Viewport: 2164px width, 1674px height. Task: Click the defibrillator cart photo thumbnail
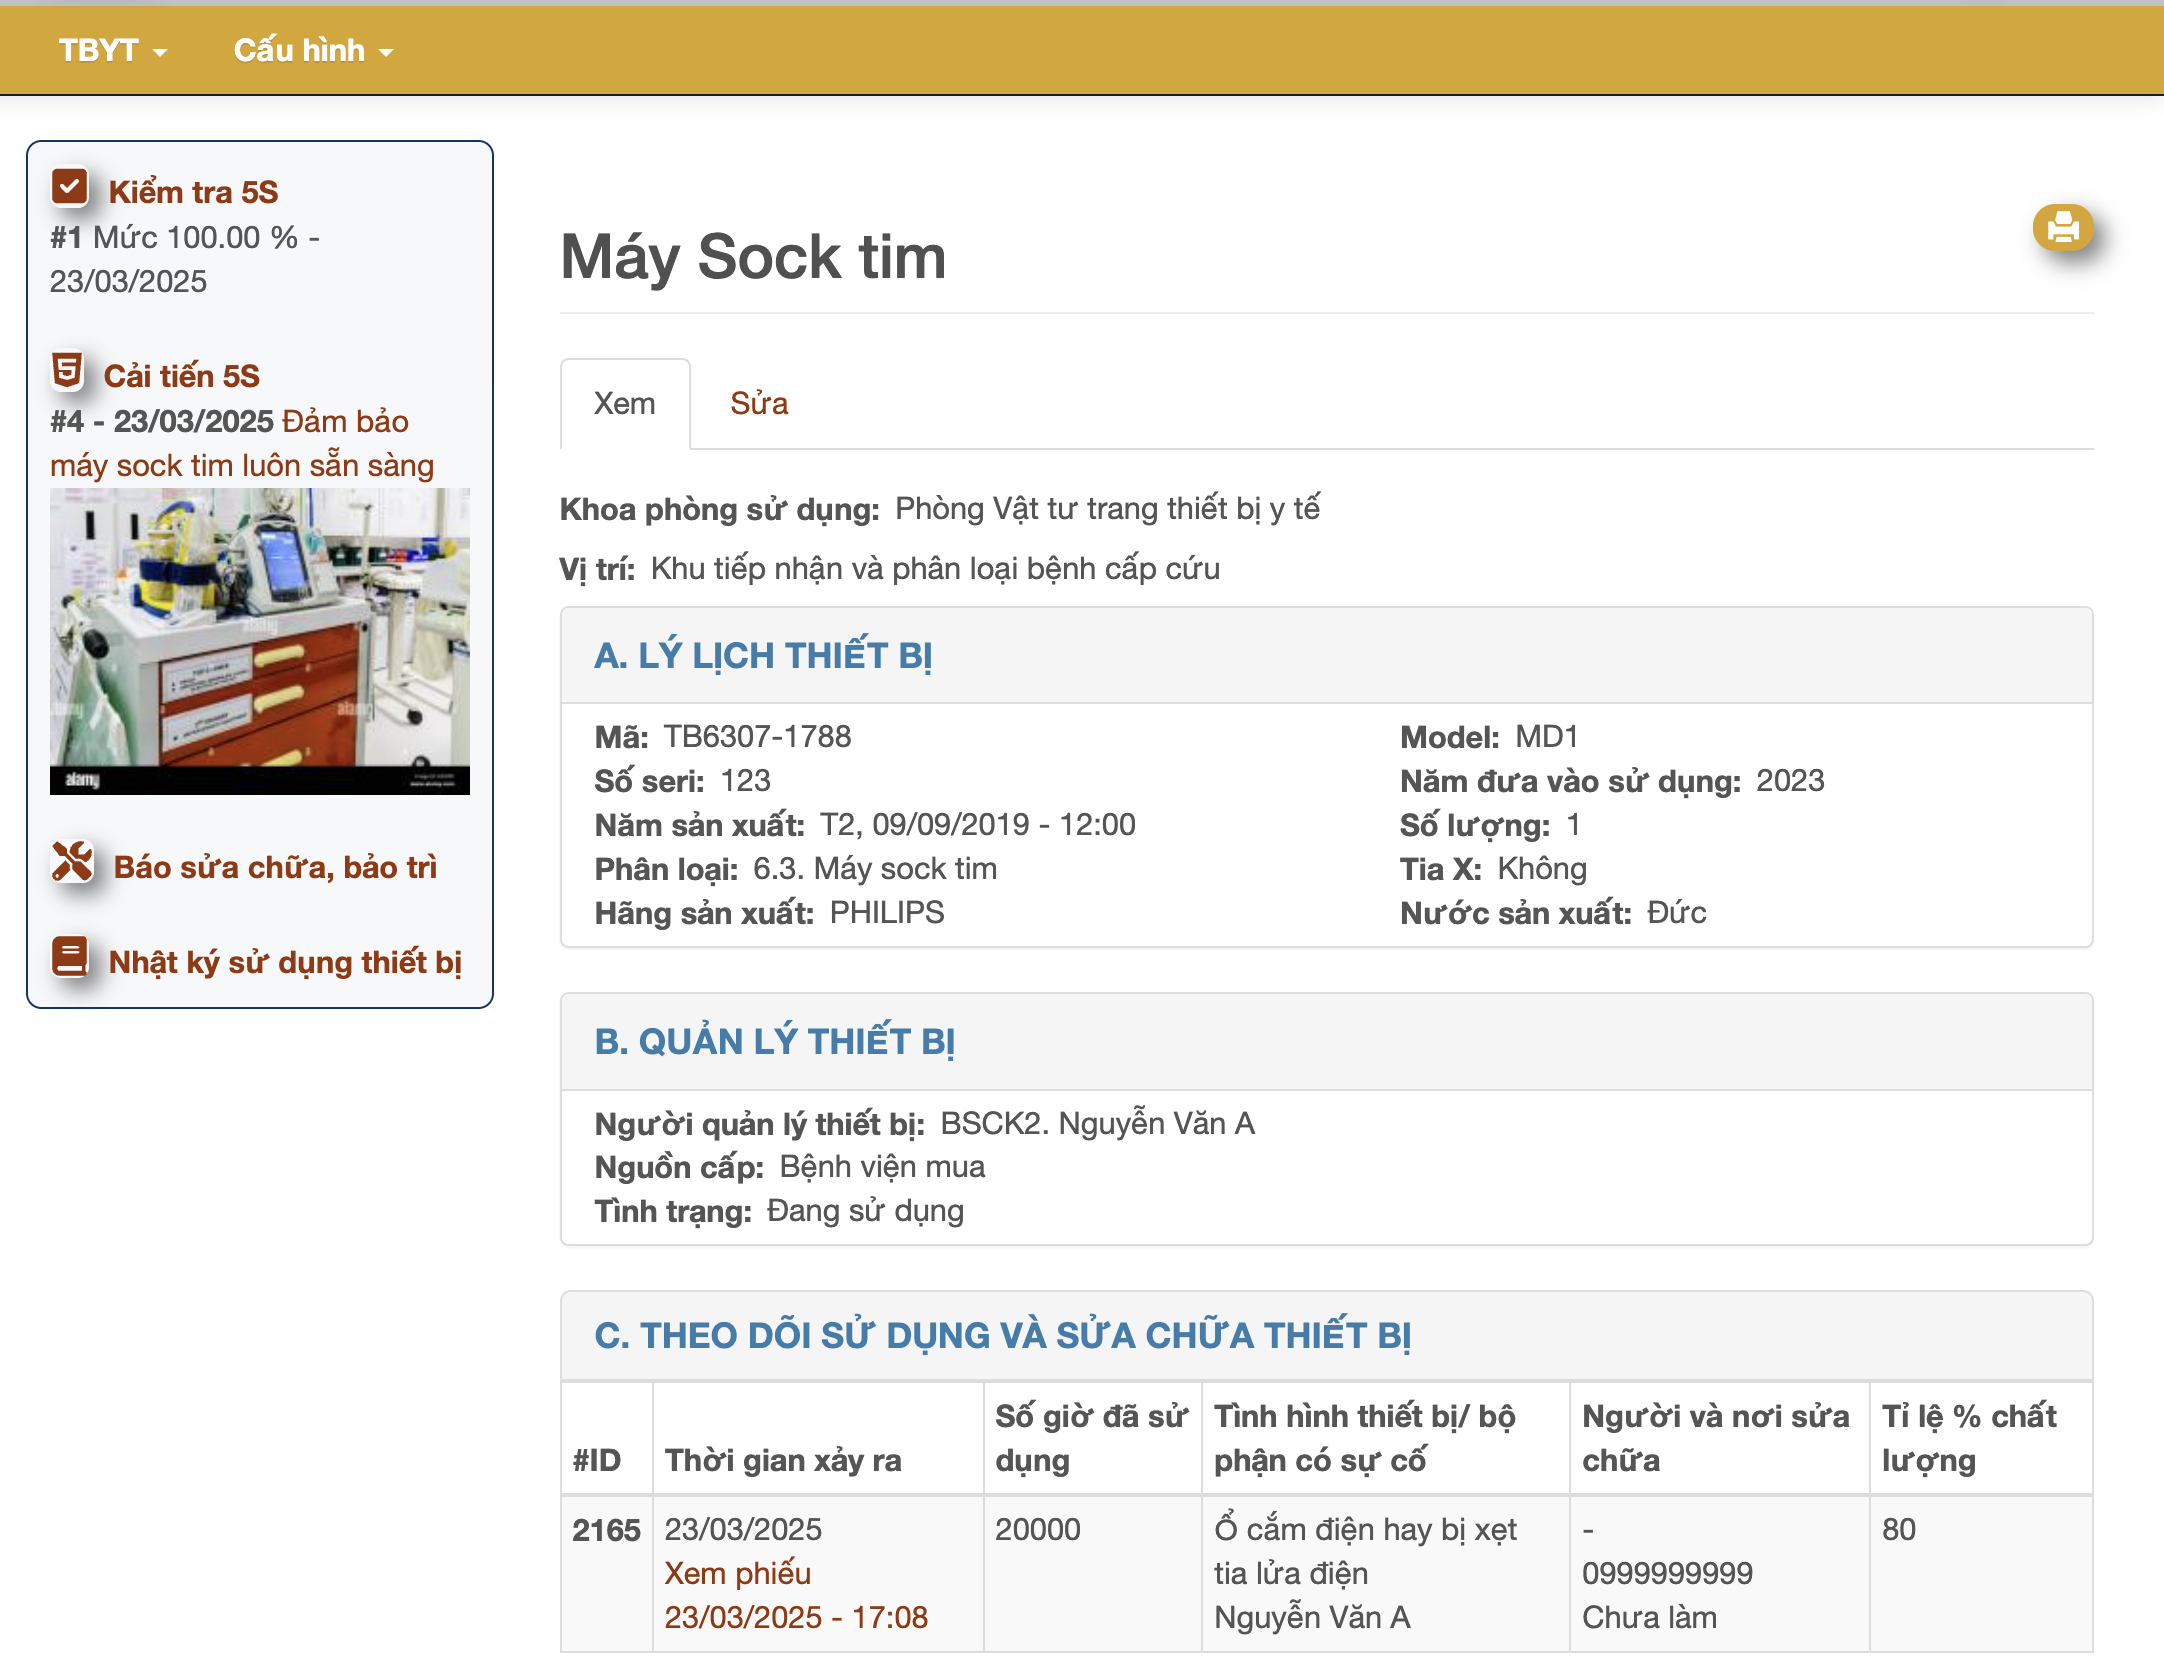tap(260, 641)
